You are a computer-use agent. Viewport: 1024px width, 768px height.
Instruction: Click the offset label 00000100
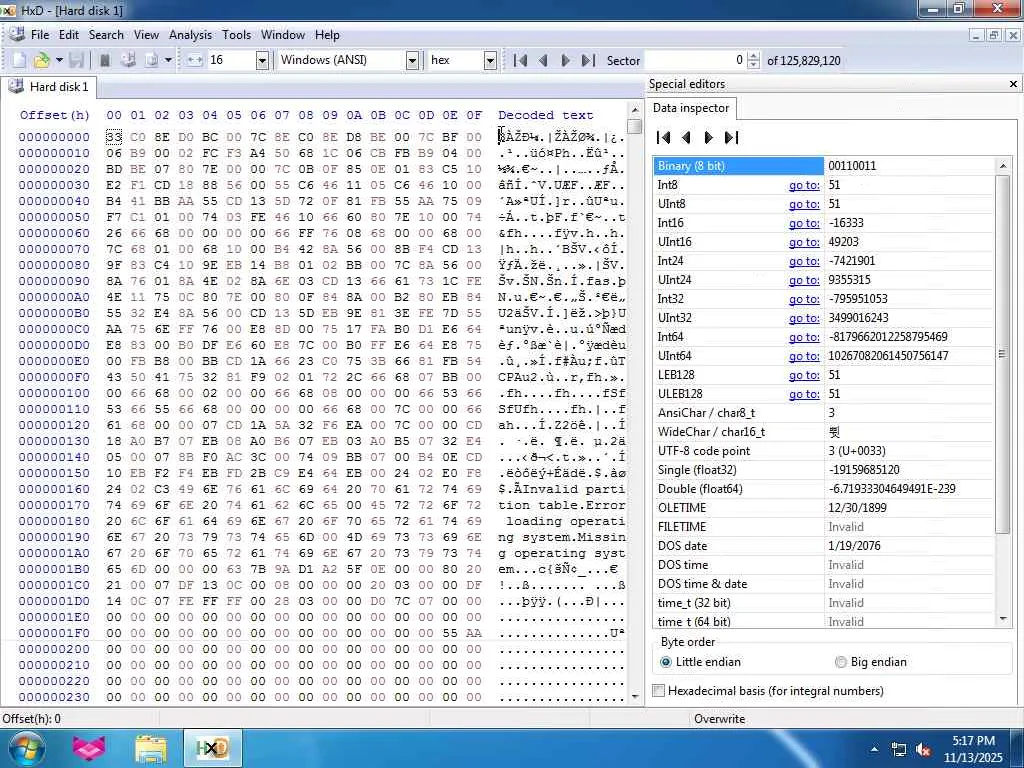(x=54, y=393)
